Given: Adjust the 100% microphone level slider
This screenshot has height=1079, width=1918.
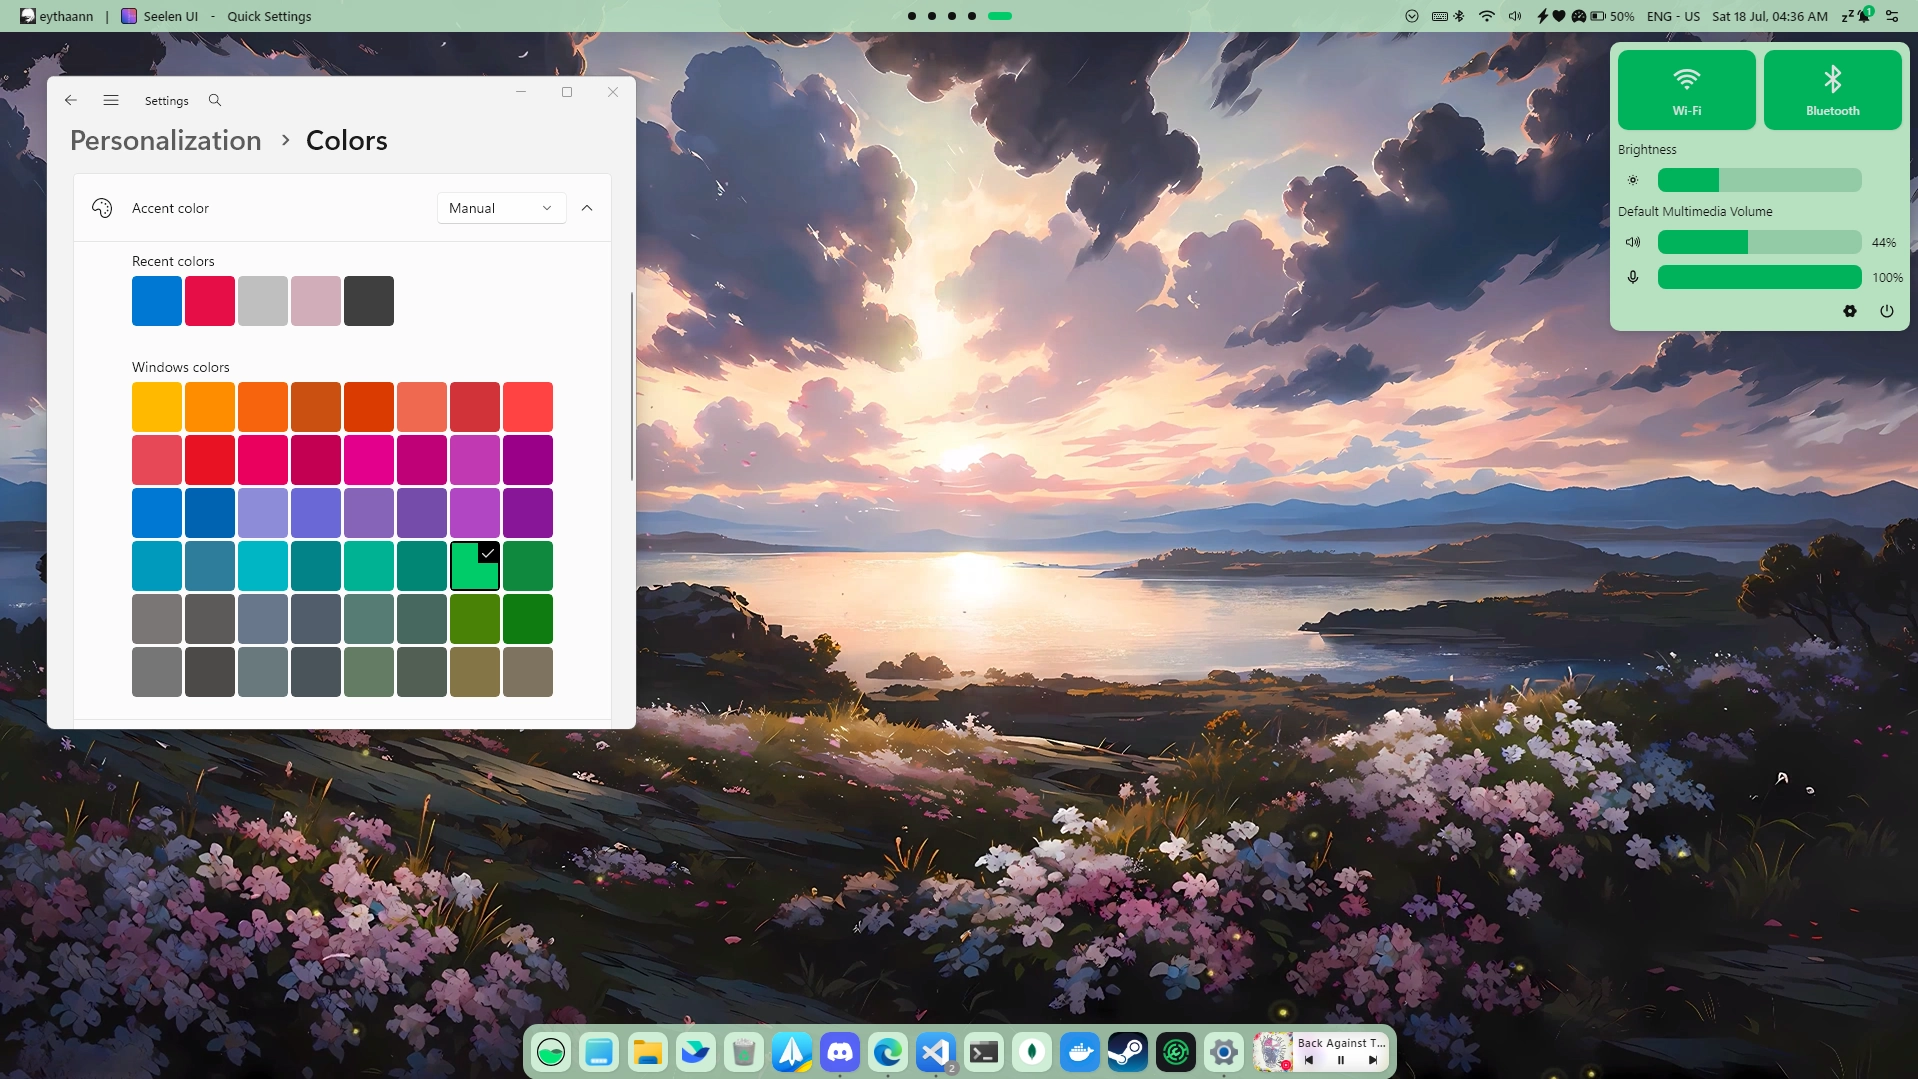Looking at the screenshot, I should pyautogui.click(x=1760, y=277).
